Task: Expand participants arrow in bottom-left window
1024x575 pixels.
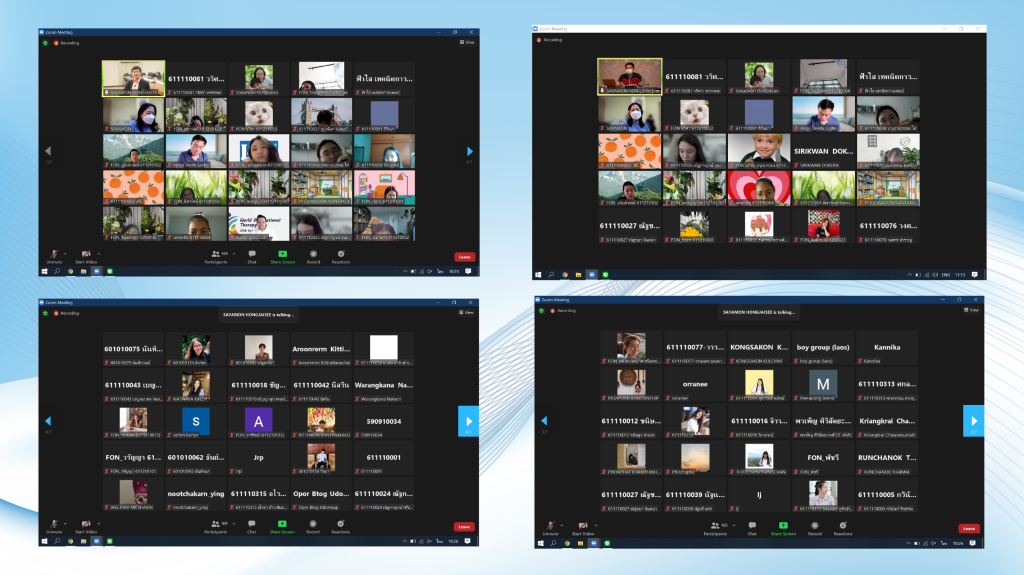Action: pos(234,523)
